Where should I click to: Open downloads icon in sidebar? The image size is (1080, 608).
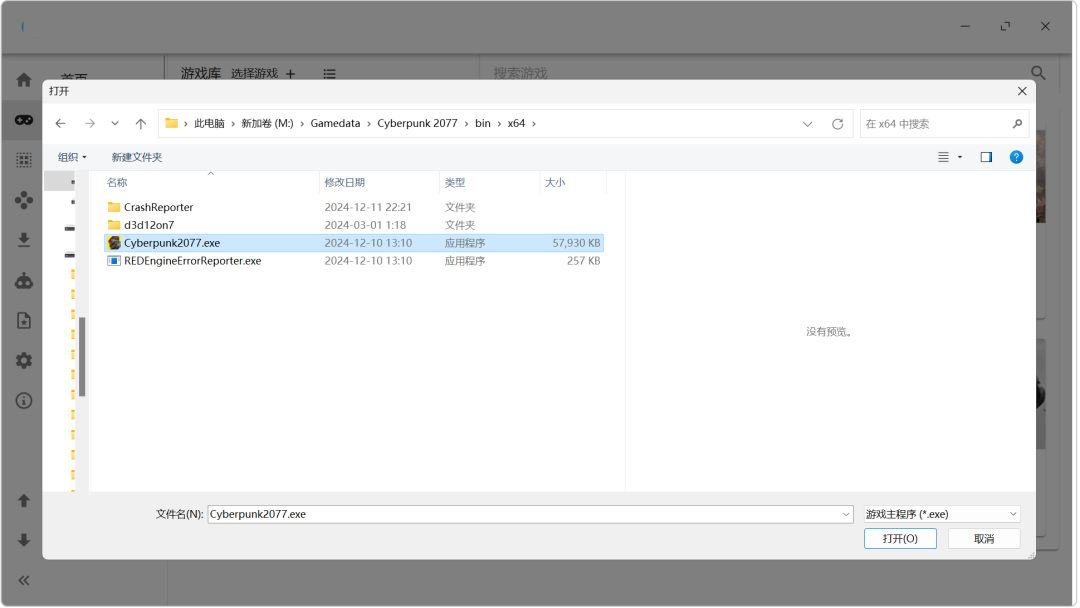coord(24,240)
